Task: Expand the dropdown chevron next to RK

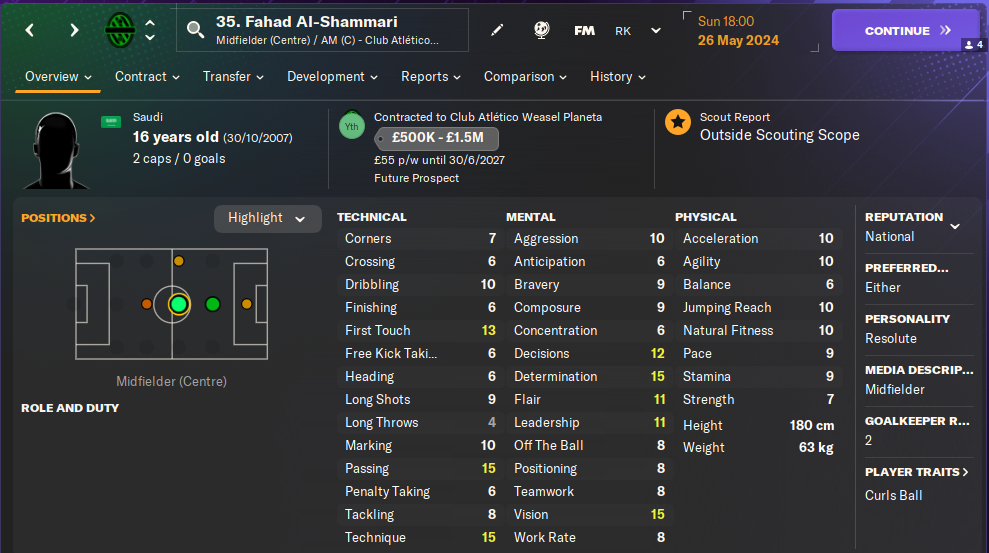Action: point(656,30)
